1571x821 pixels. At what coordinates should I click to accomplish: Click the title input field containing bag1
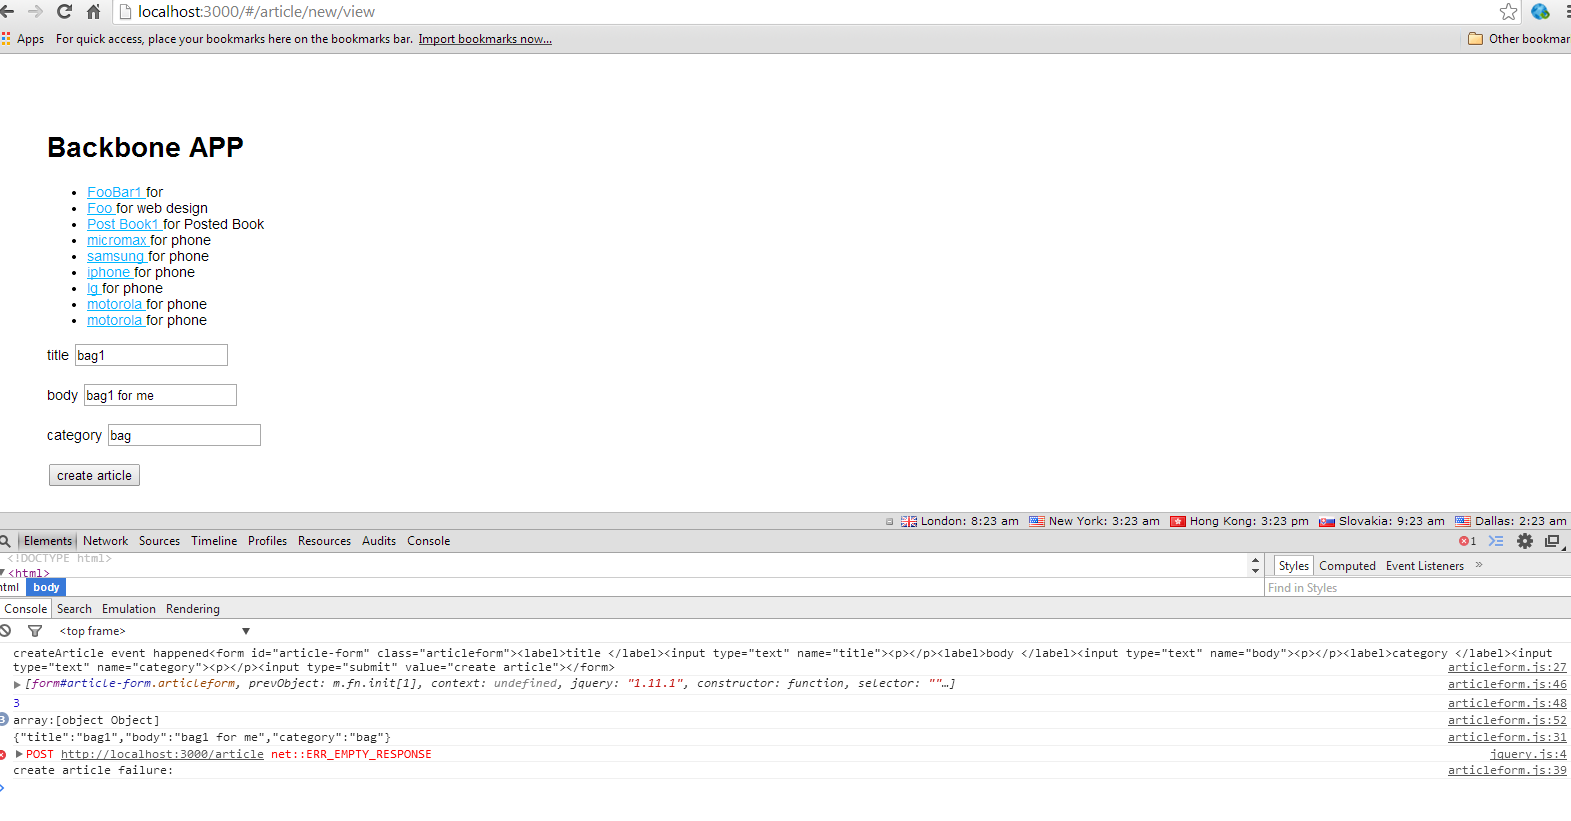151,355
